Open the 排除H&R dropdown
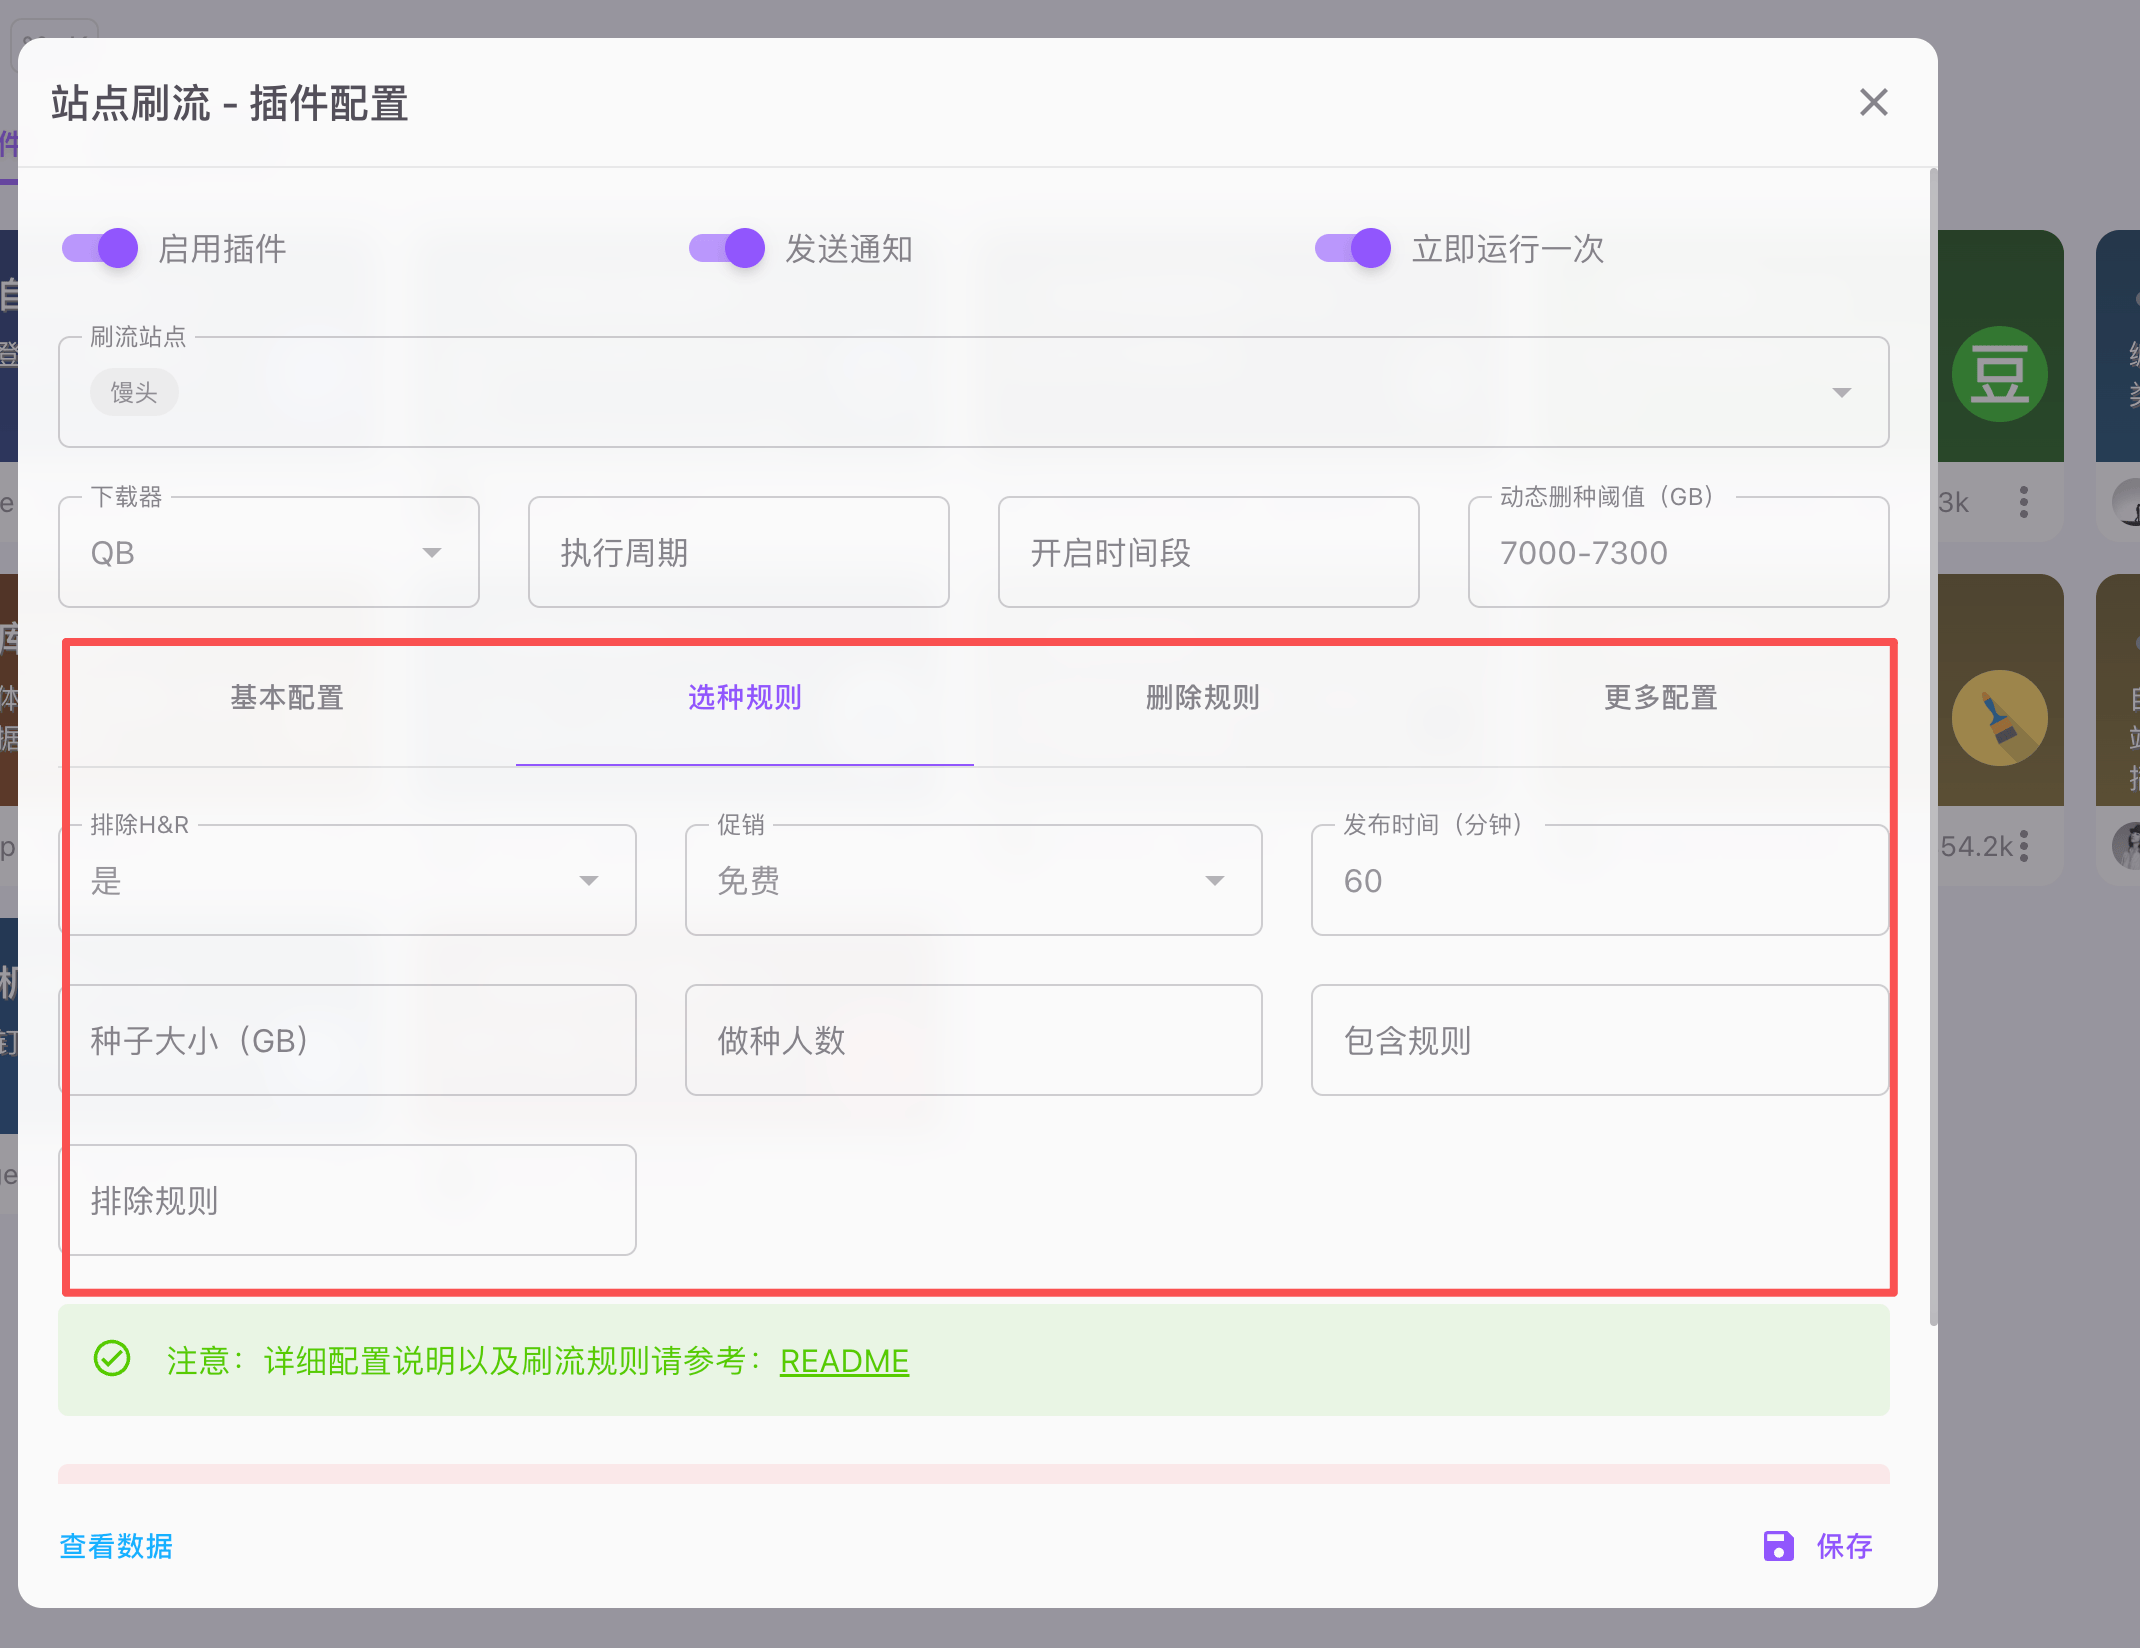The image size is (2140, 1648). click(588, 880)
